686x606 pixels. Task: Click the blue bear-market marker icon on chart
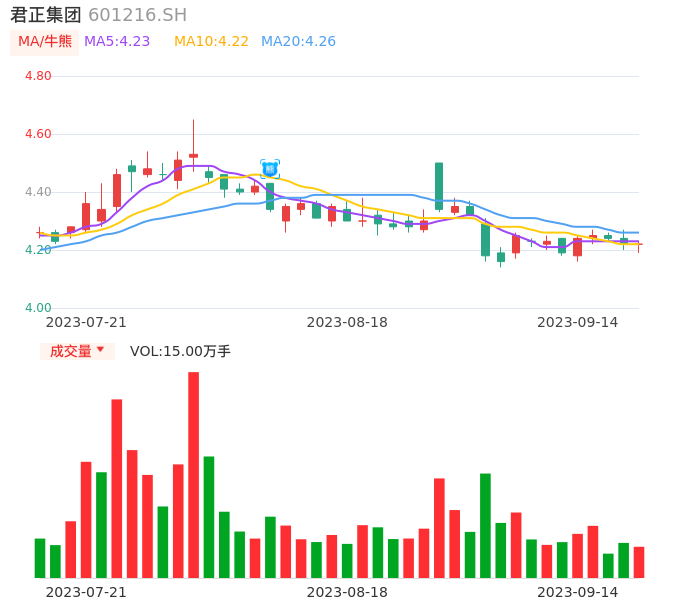pyautogui.click(x=270, y=169)
